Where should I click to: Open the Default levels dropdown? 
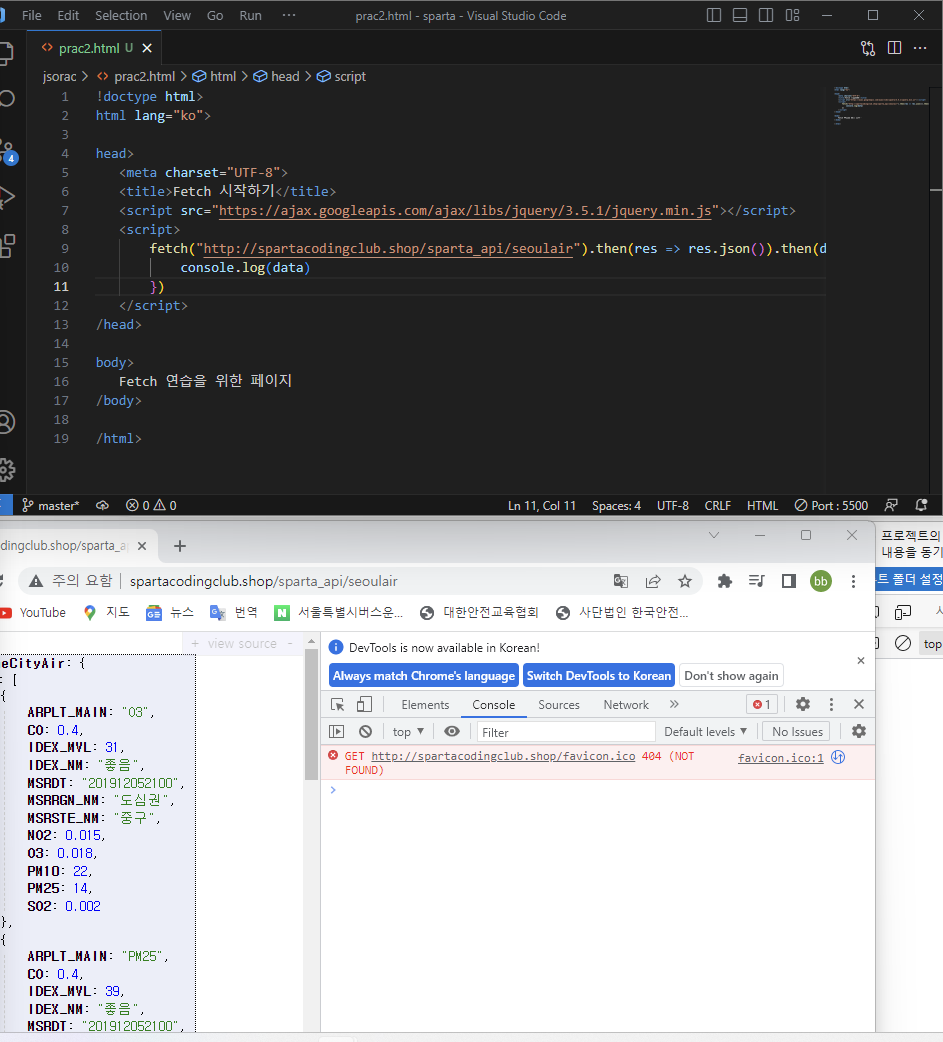point(705,732)
